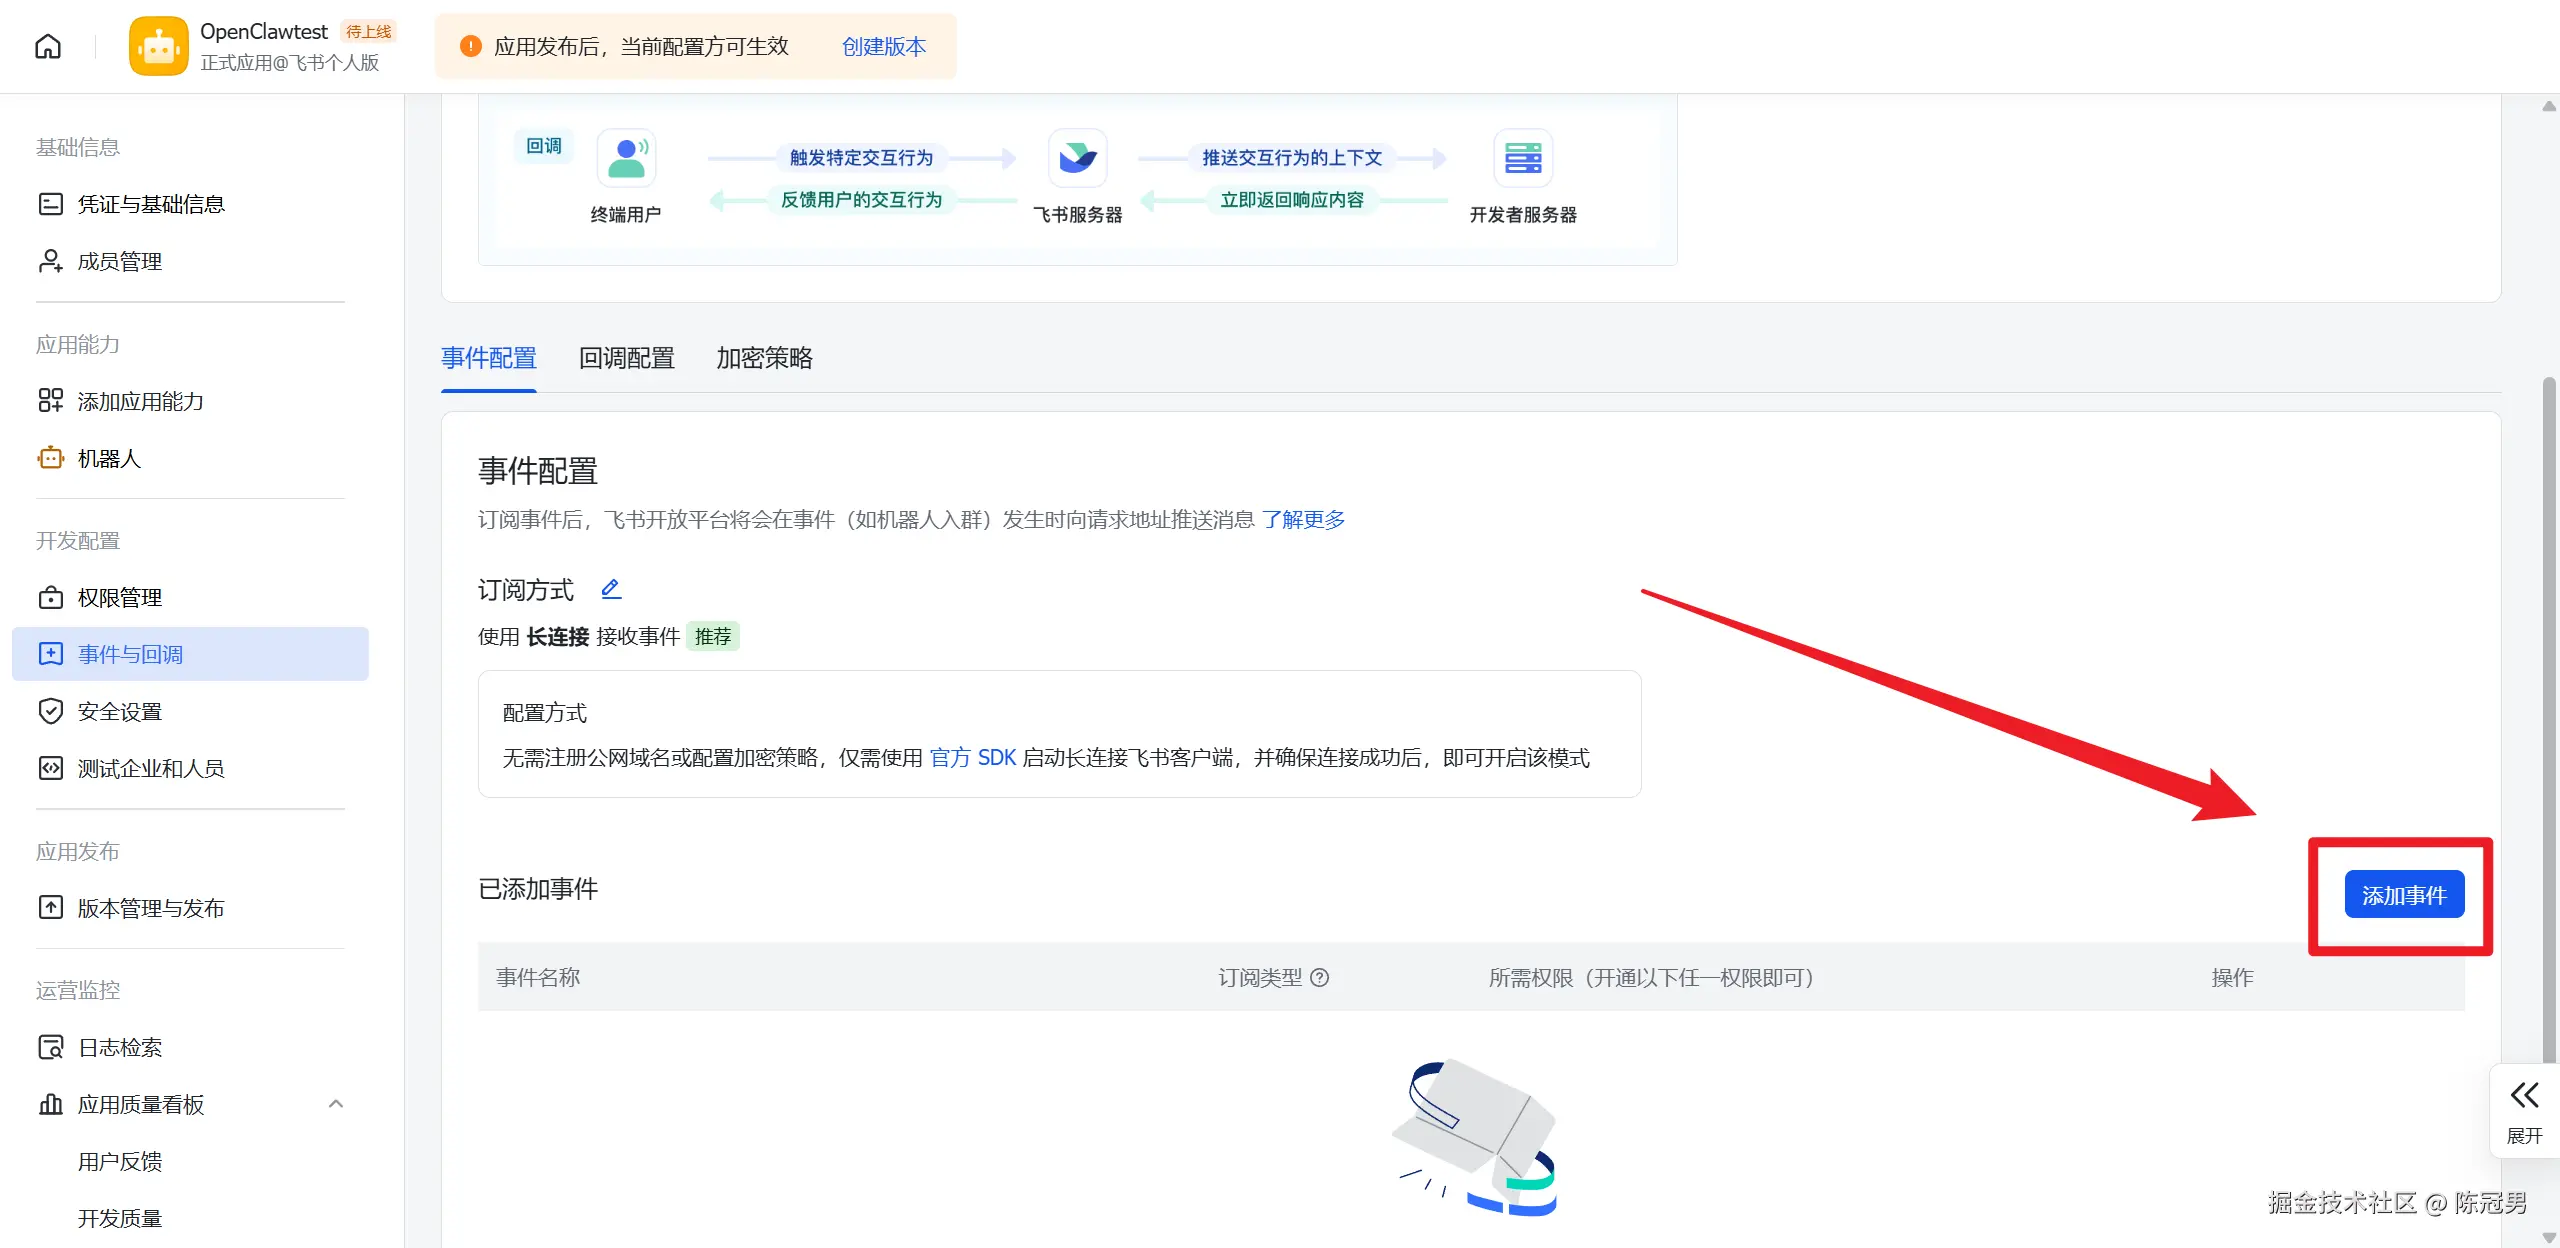Viewport: 2560px width, 1248px height.
Task: Open 版本管理与发布 release management
Action: pyautogui.click(x=150, y=908)
